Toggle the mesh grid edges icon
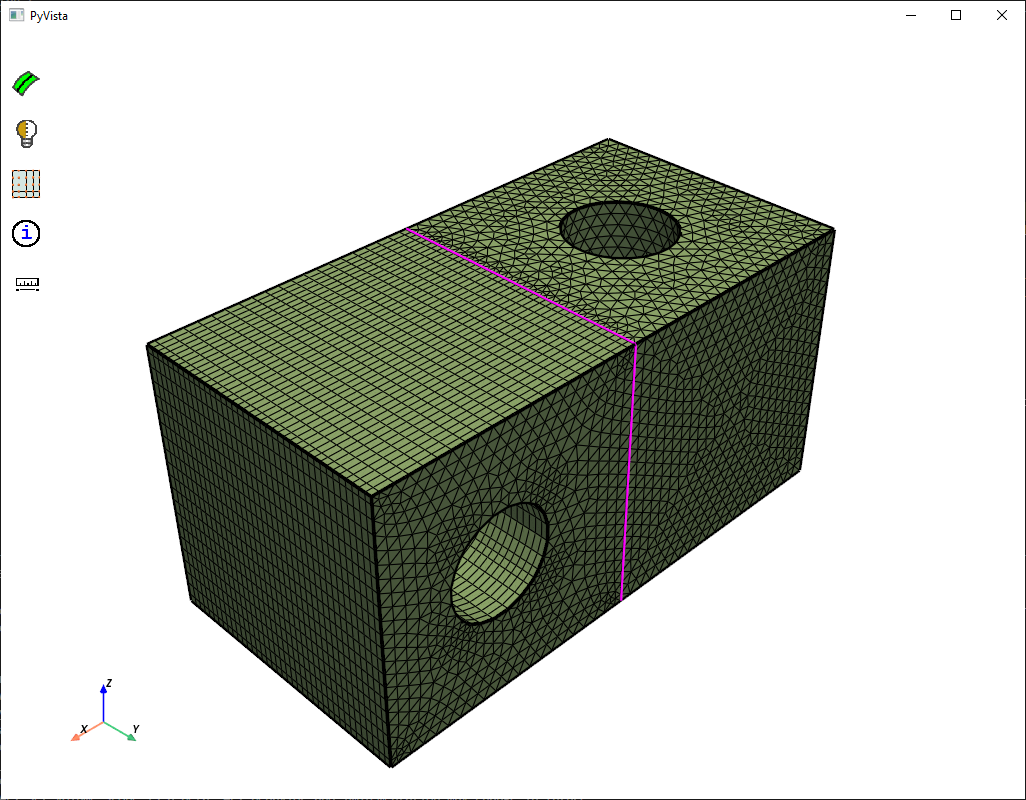 tap(26, 184)
